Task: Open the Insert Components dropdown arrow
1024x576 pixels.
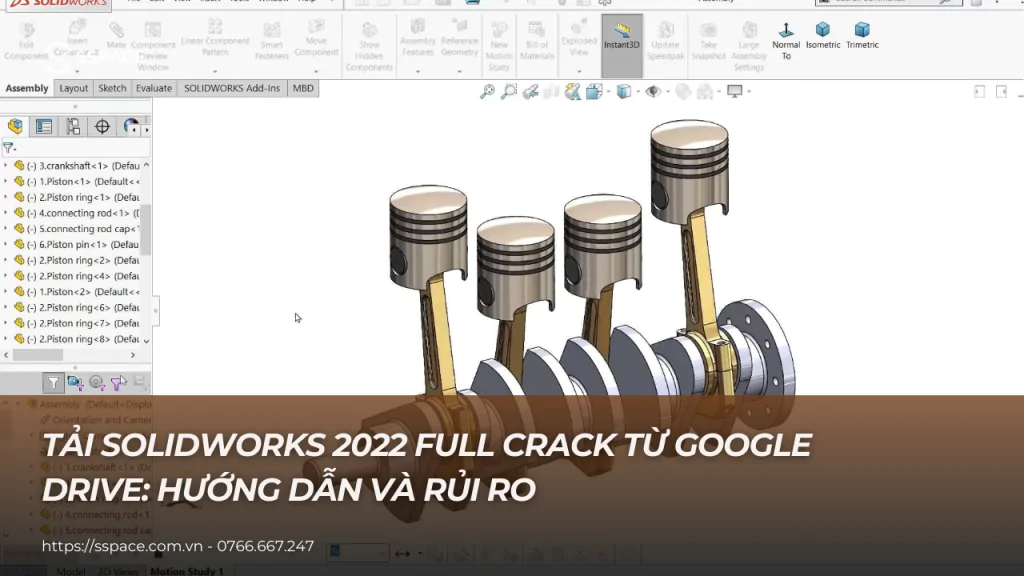Action: tap(77, 71)
